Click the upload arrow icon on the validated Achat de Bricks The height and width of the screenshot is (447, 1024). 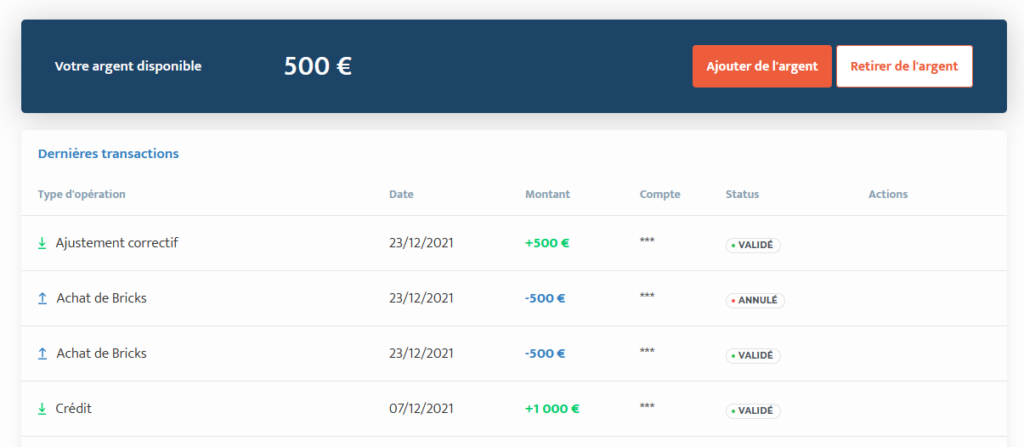click(42, 354)
